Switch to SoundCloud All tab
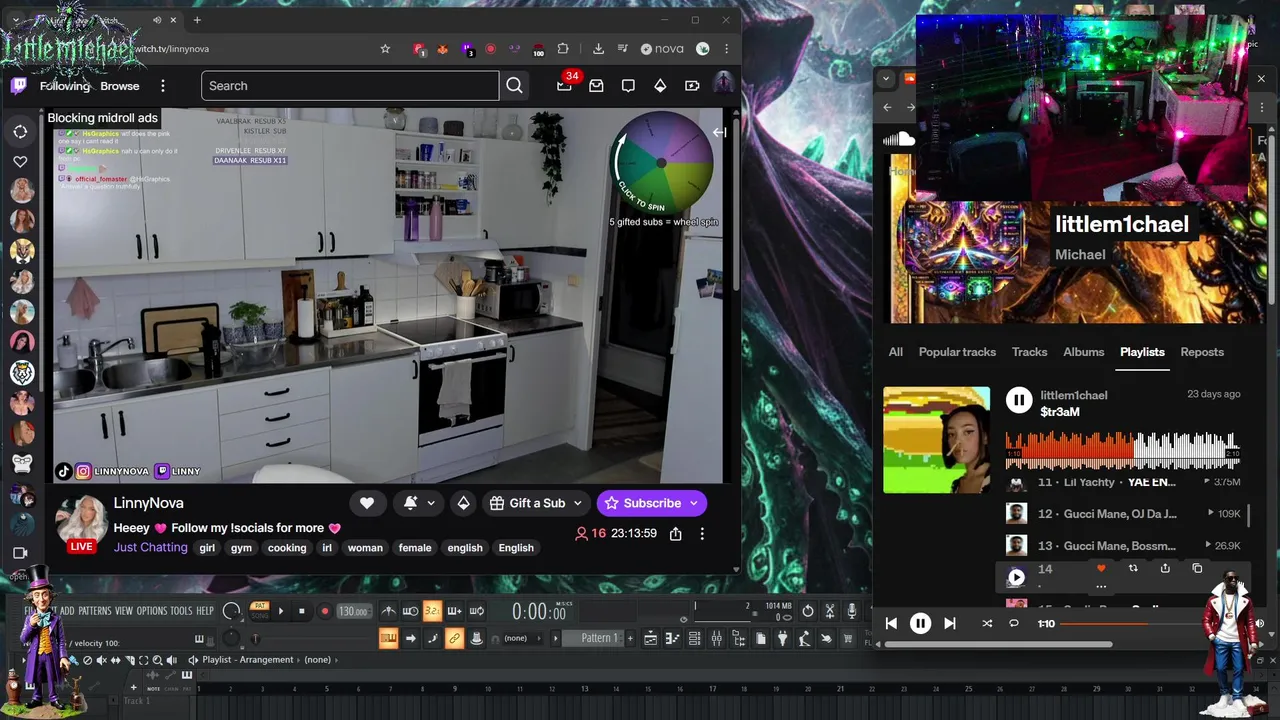This screenshot has height=720, width=1280. pos(895,352)
